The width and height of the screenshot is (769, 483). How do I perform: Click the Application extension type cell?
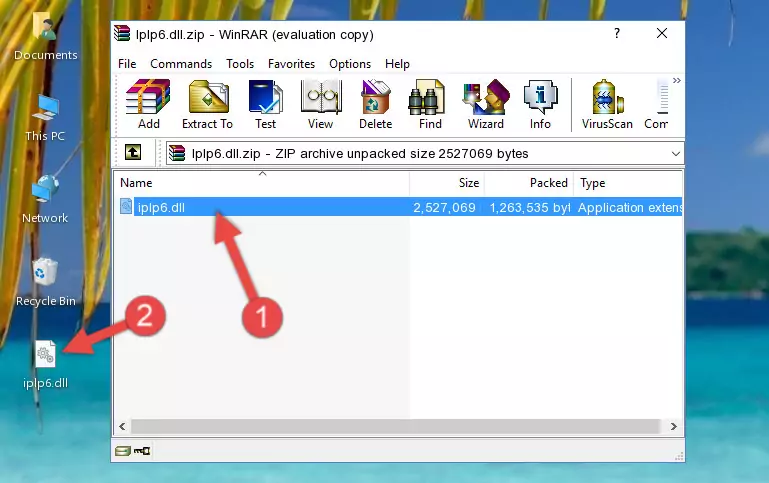tap(630, 207)
